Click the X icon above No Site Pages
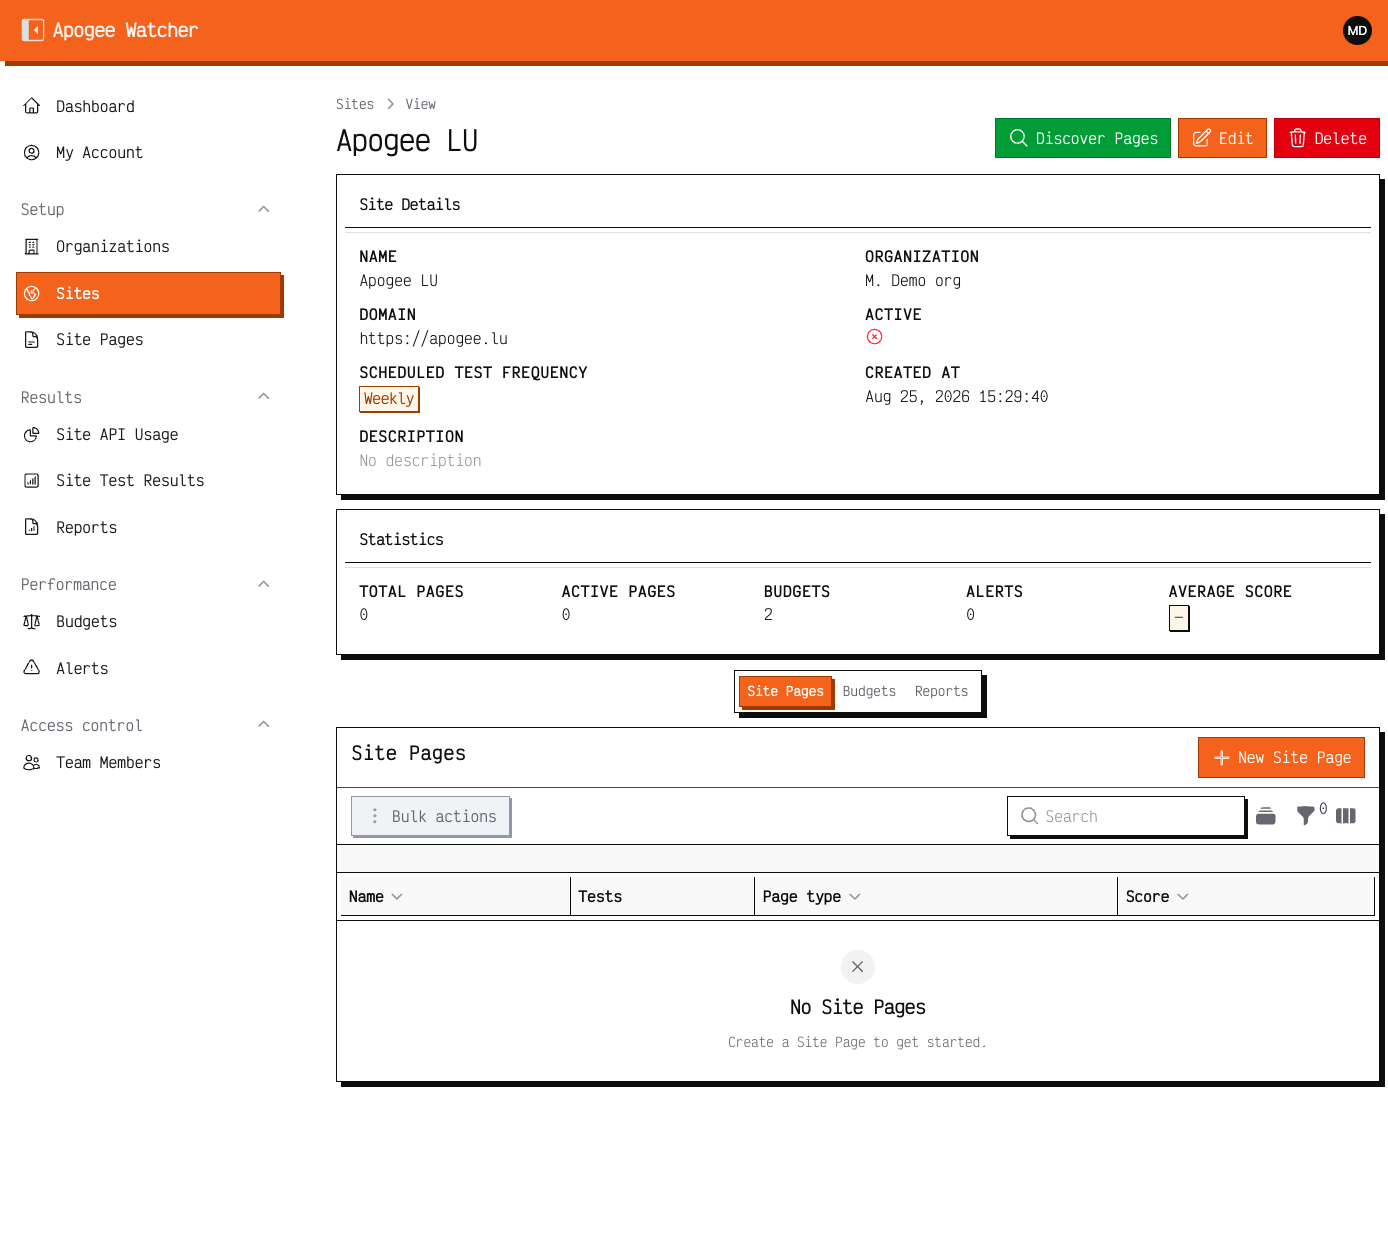 click(858, 967)
